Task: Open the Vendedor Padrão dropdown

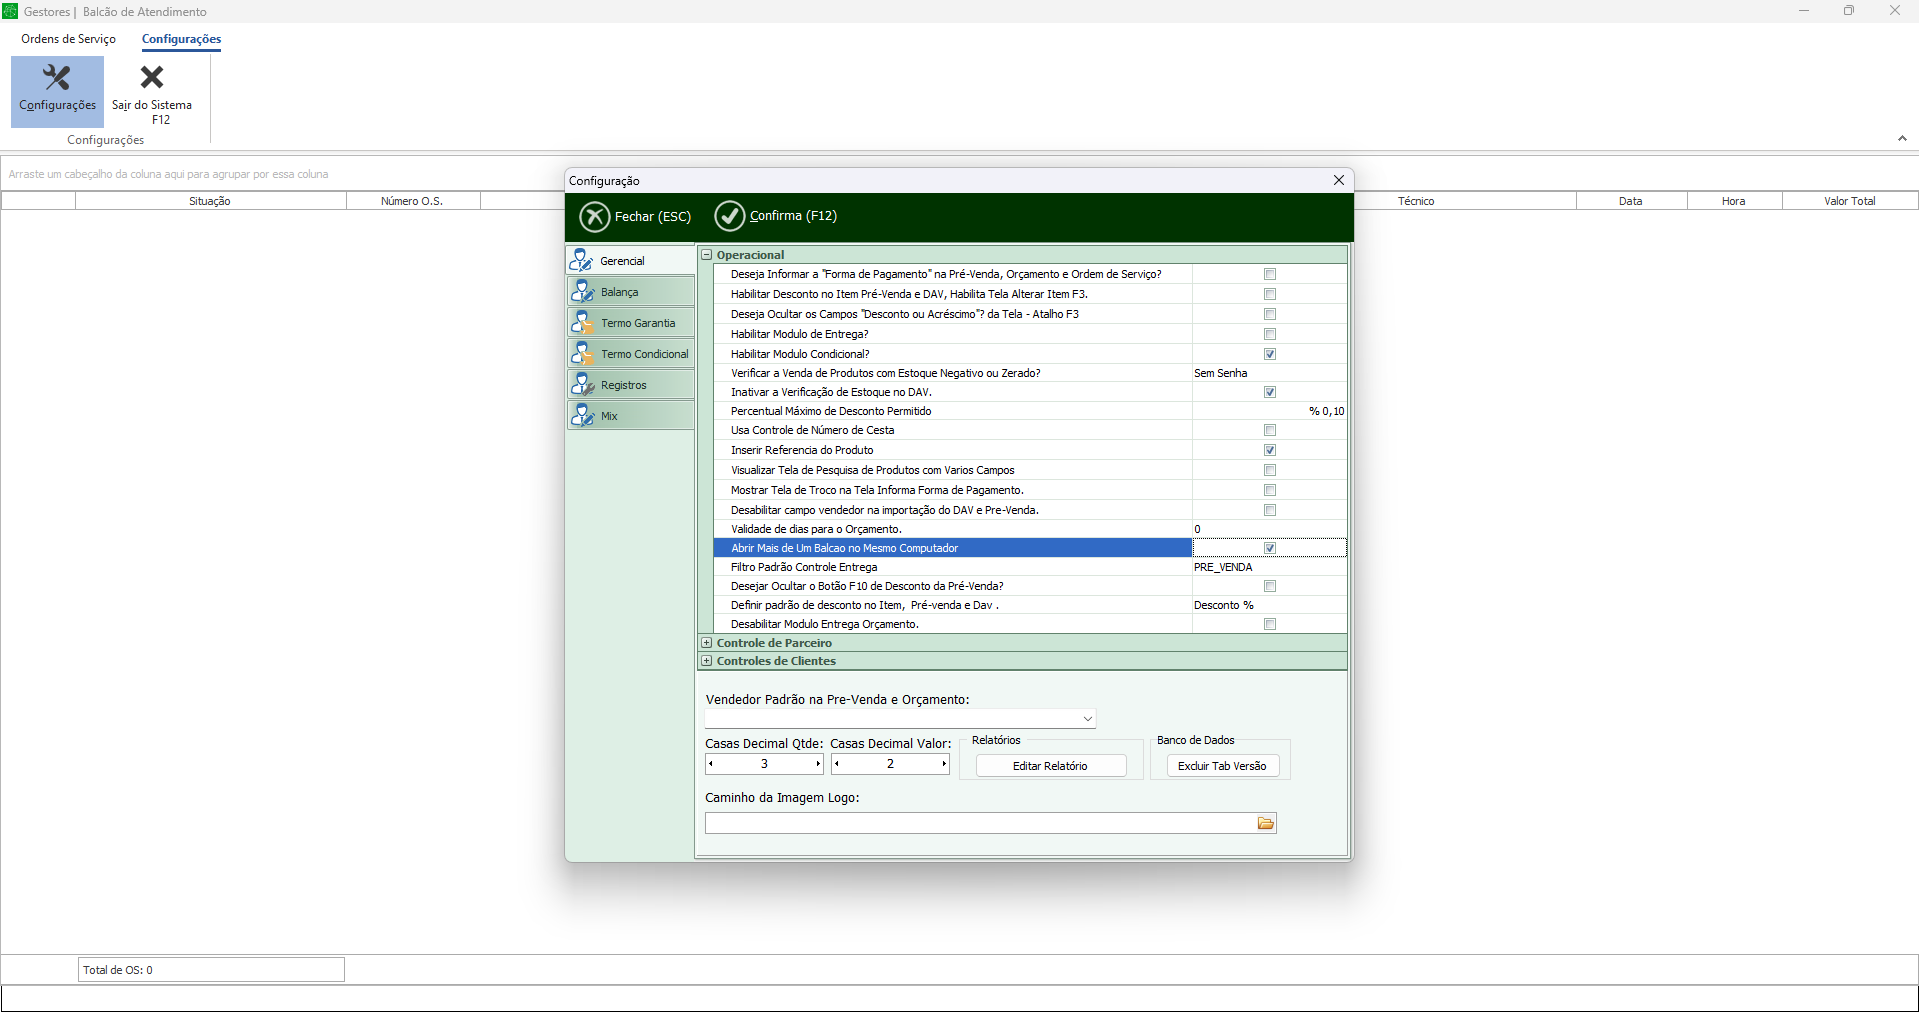Action: [x=1087, y=719]
